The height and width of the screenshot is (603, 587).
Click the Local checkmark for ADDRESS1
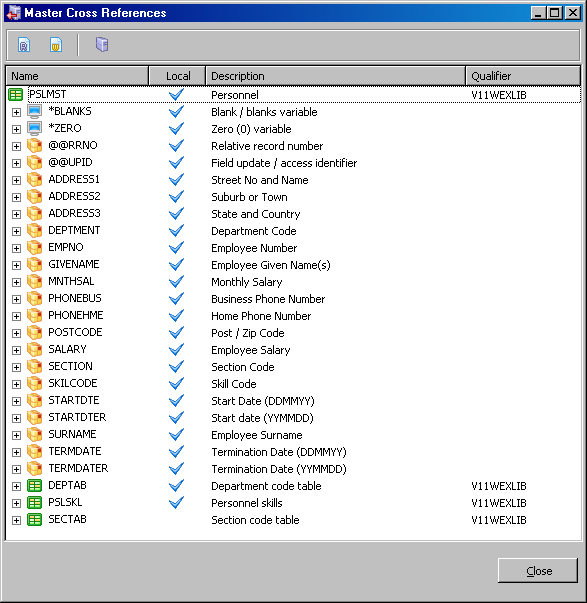tap(177, 179)
